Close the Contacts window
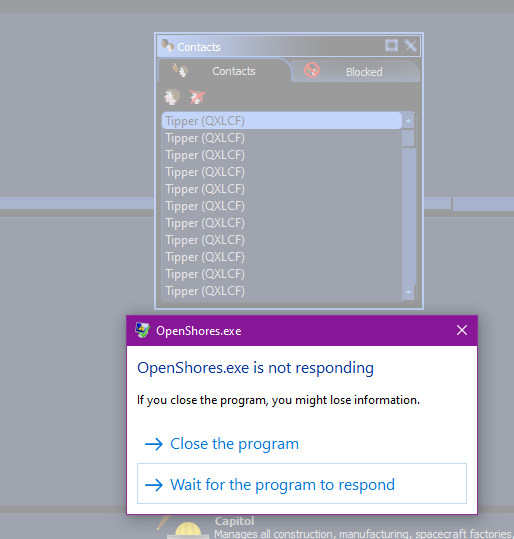The height and width of the screenshot is (539, 514). (411, 45)
